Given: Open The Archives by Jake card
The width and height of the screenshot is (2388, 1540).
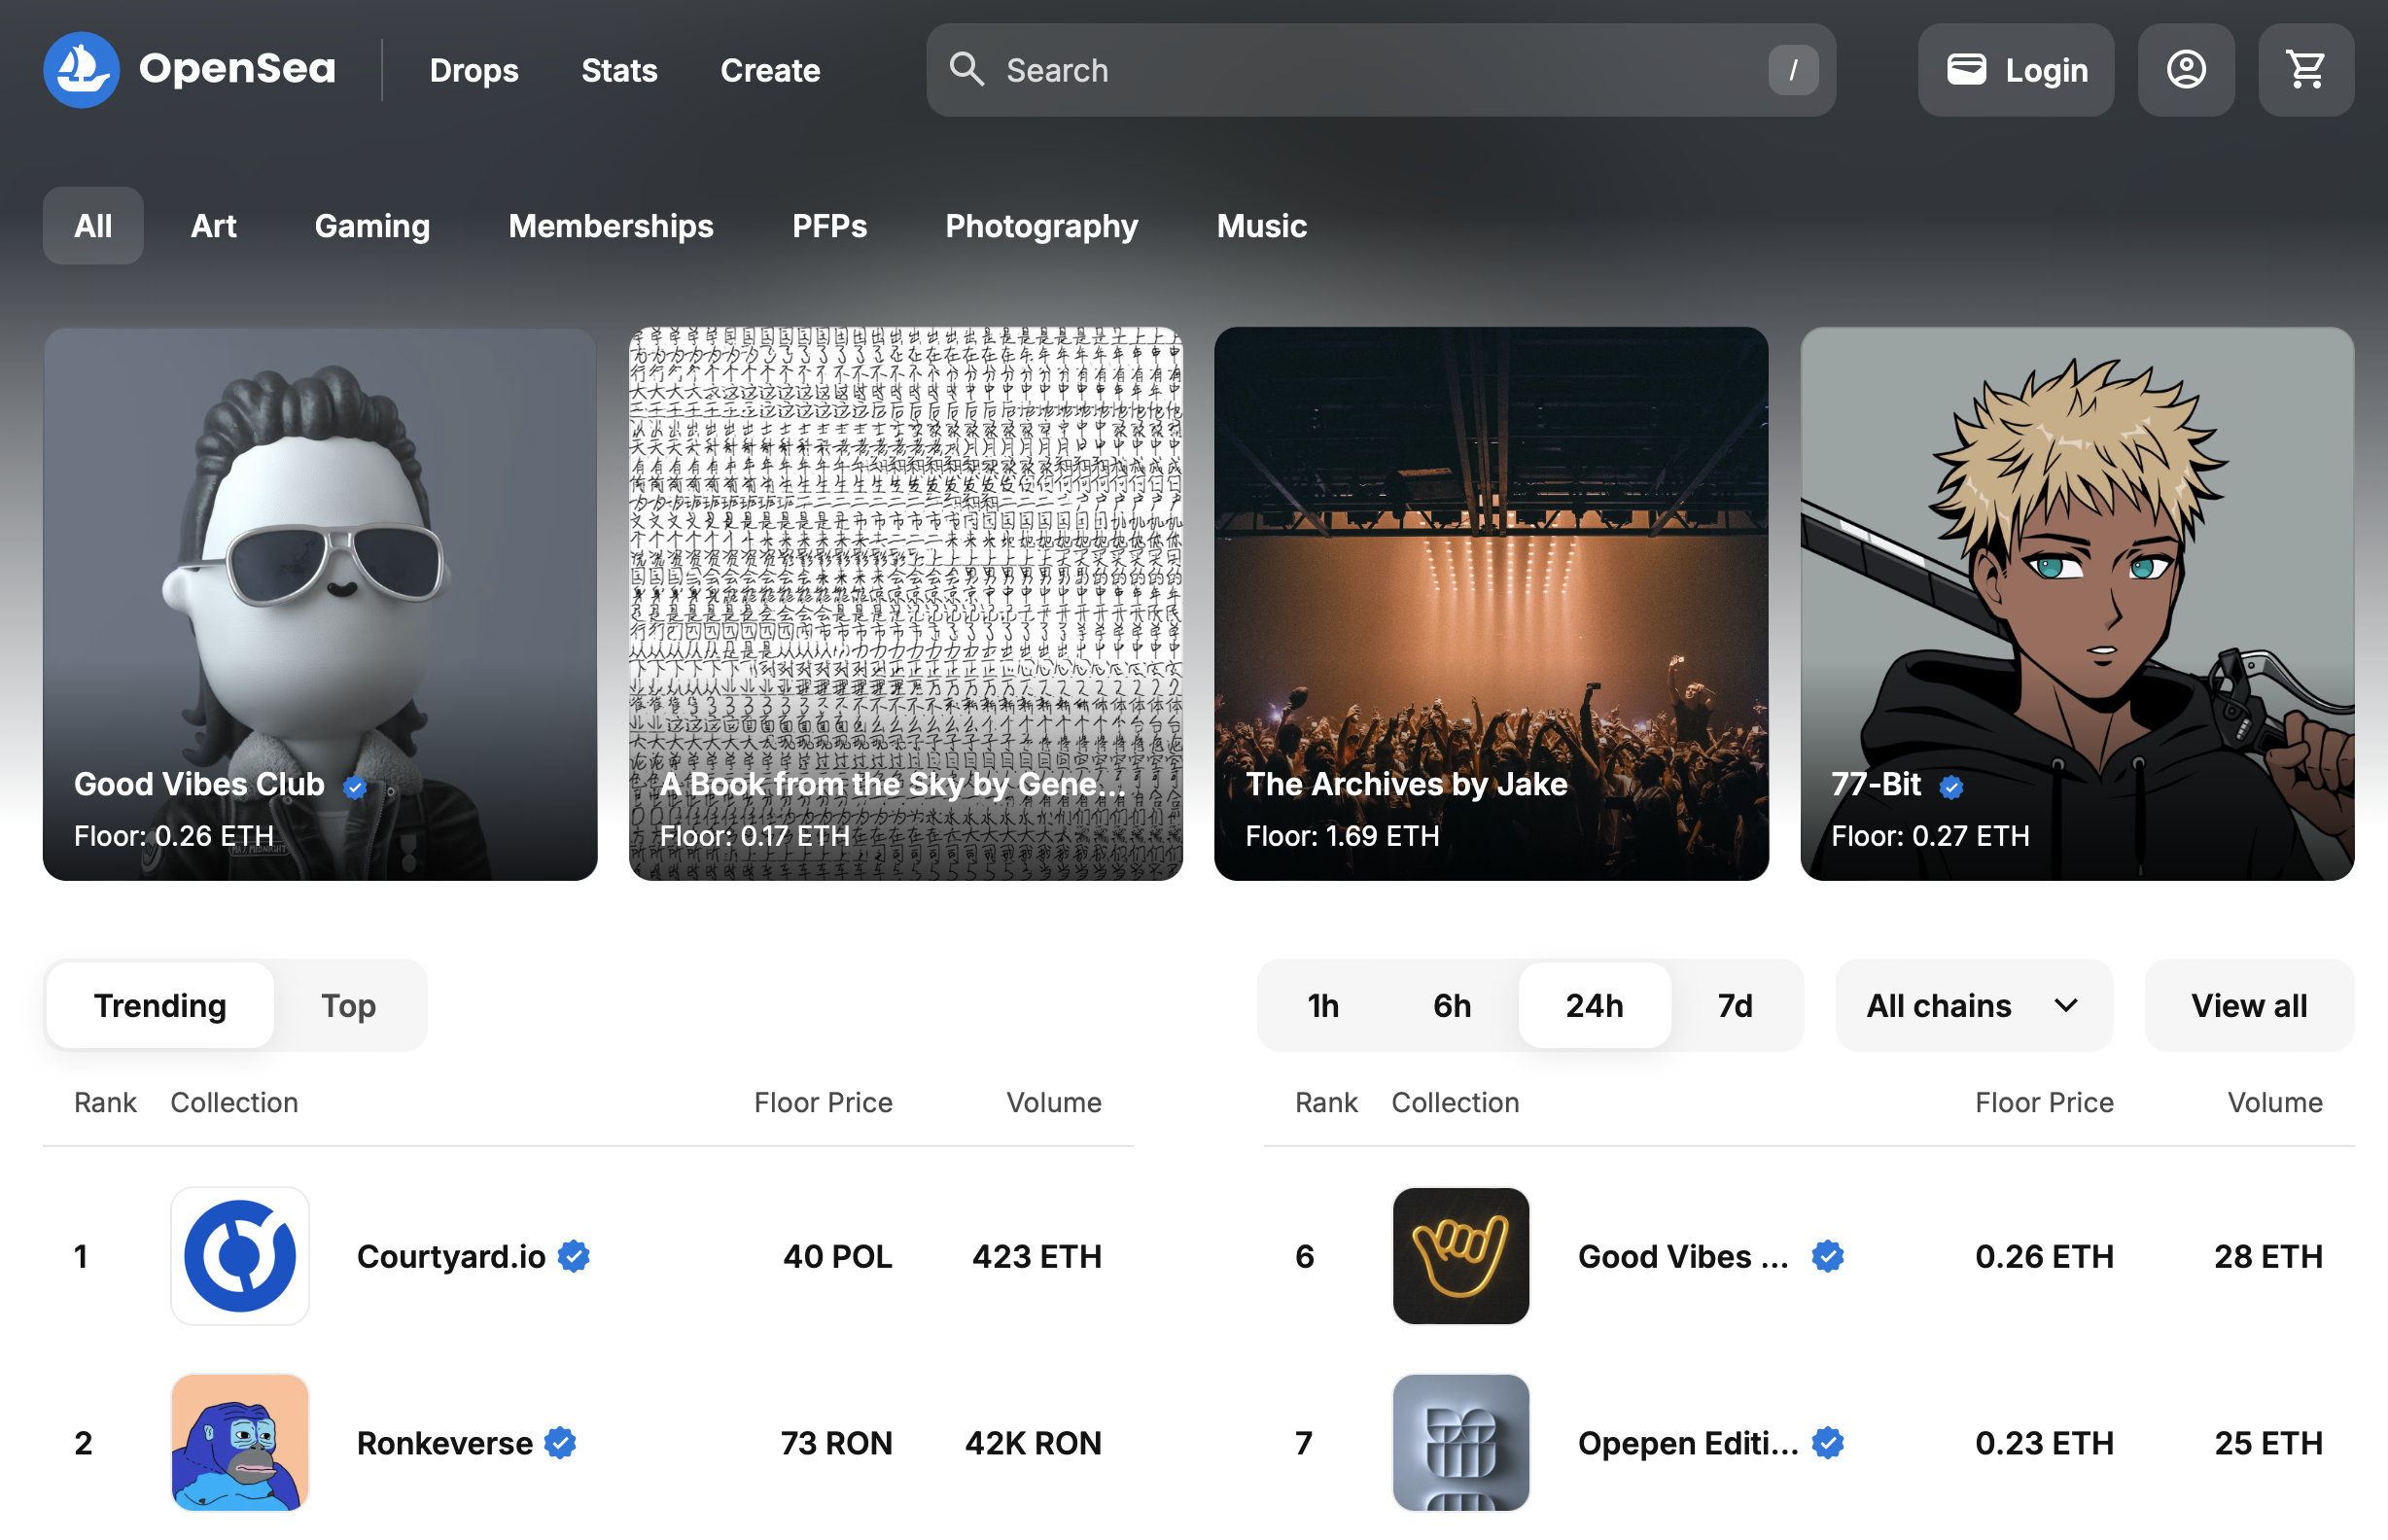Looking at the screenshot, I should [1490, 604].
